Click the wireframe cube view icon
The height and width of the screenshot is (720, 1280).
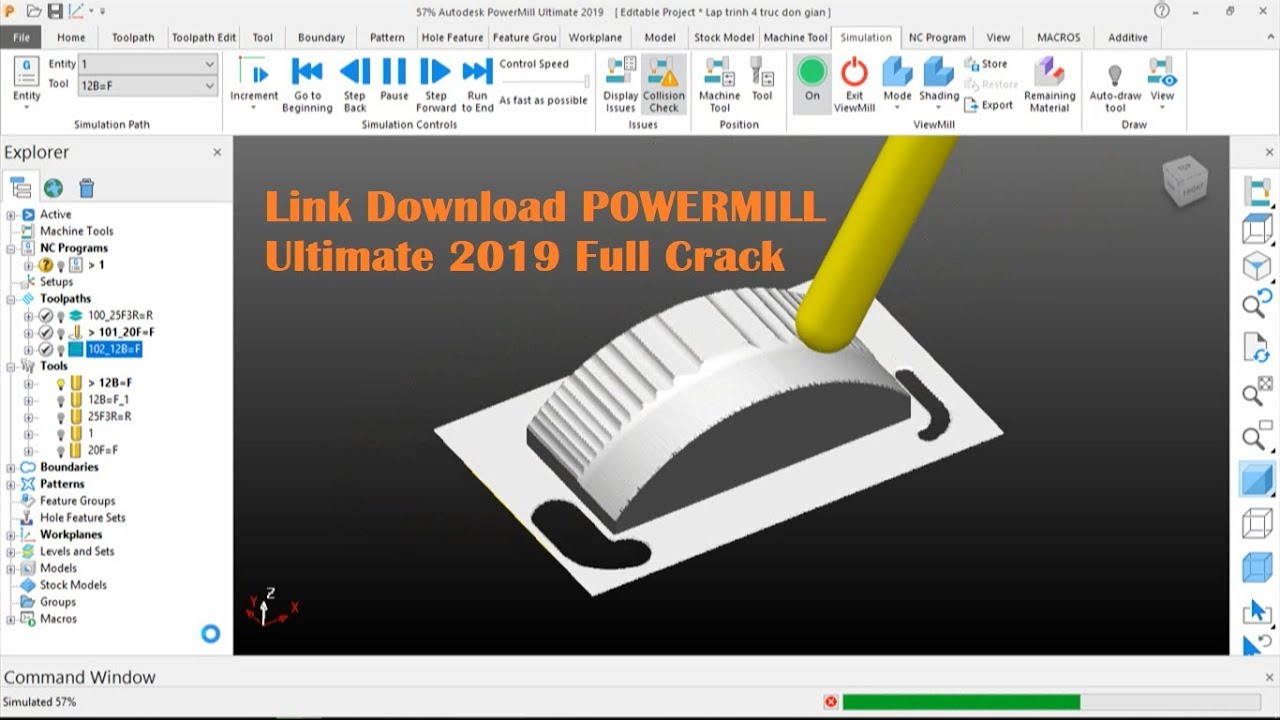pyautogui.click(x=1256, y=523)
